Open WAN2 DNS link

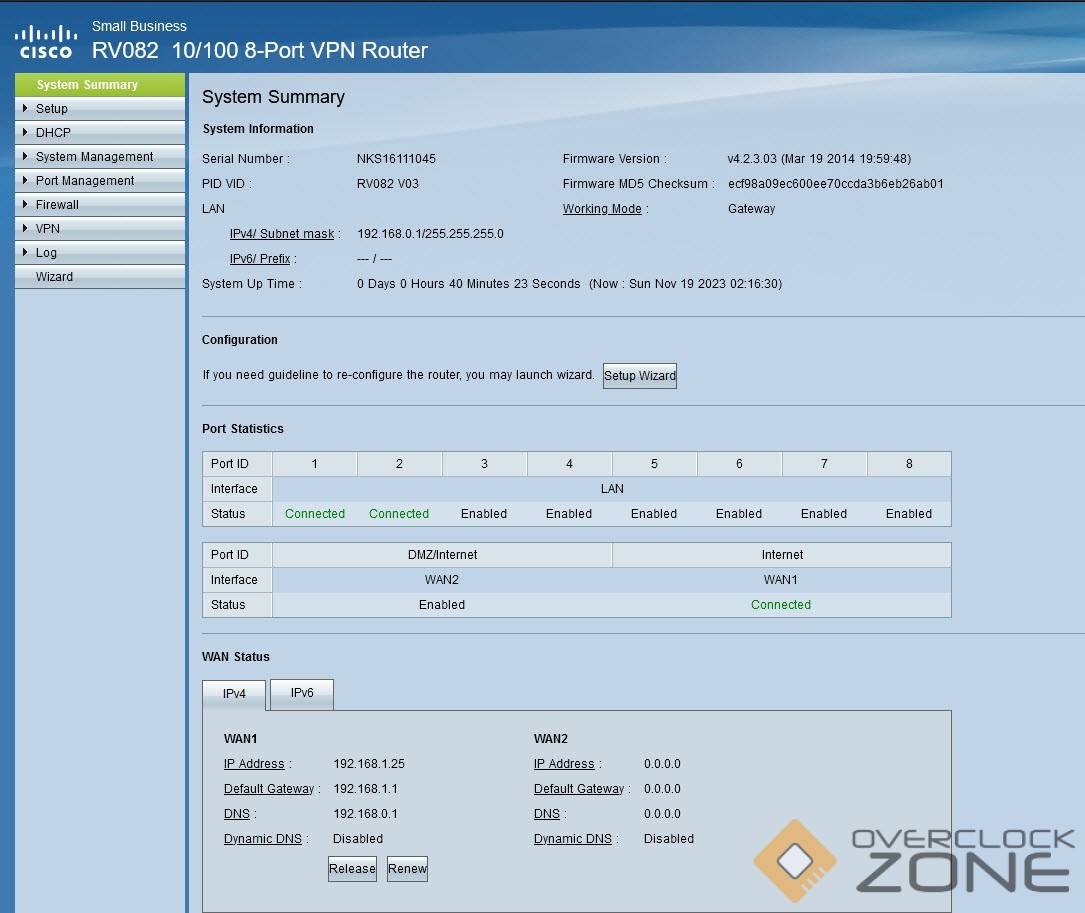pos(547,813)
